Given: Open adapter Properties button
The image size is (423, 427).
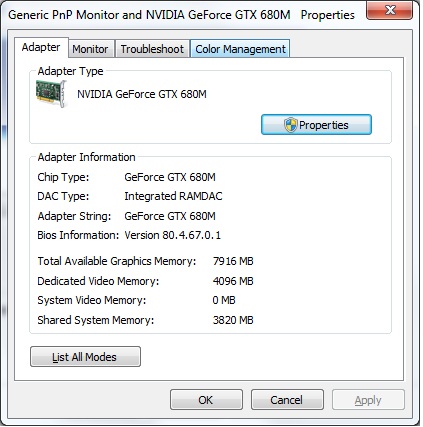Looking at the screenshot, I should point(316,125).
